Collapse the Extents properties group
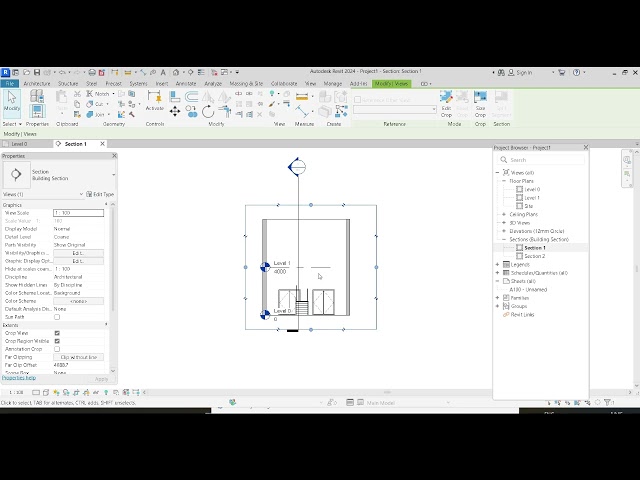 (106, 325)
